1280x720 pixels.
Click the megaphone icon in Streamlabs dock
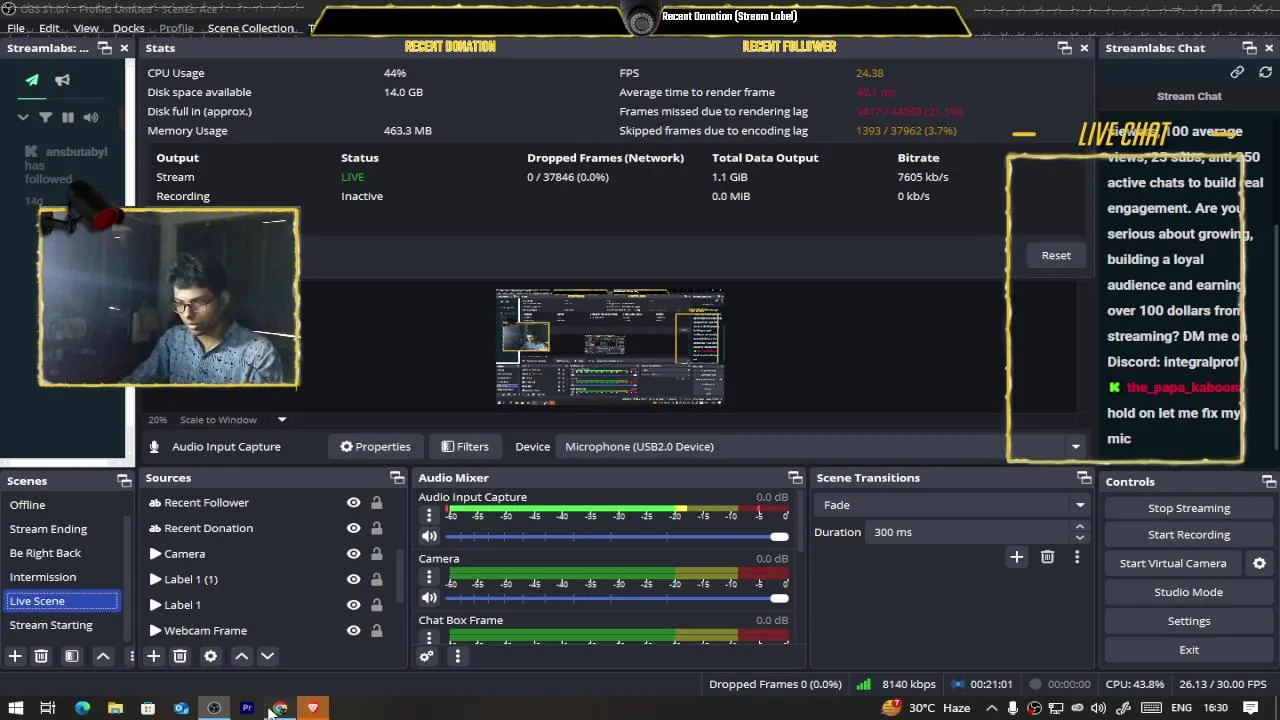(x=62, y=80)
